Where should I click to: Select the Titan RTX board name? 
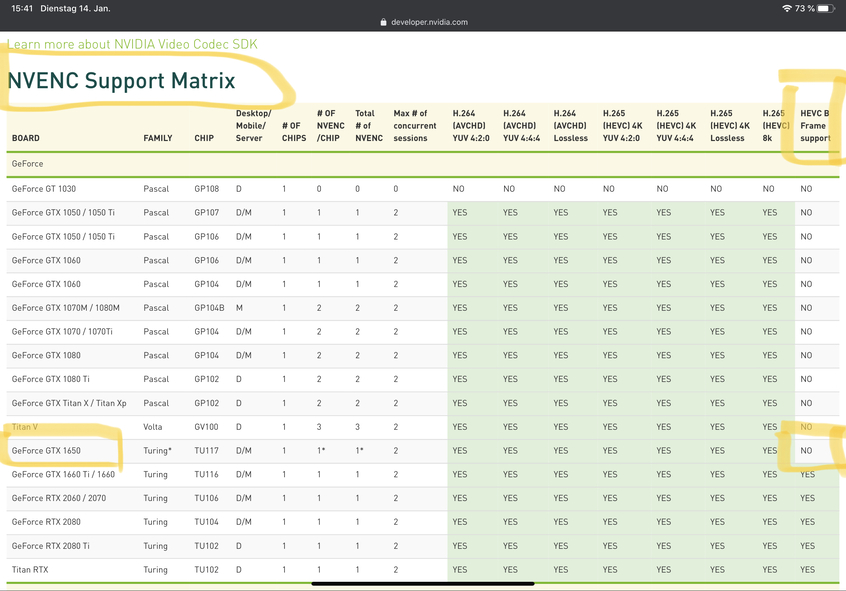(x=30, y=569)
